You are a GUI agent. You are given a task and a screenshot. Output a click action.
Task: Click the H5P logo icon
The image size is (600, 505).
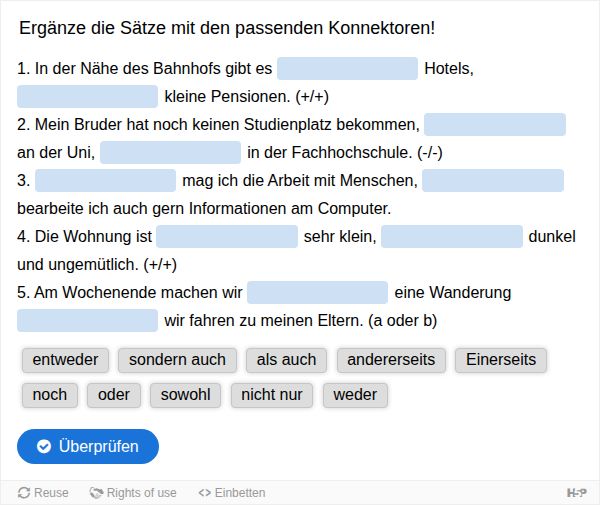(577, 493)
